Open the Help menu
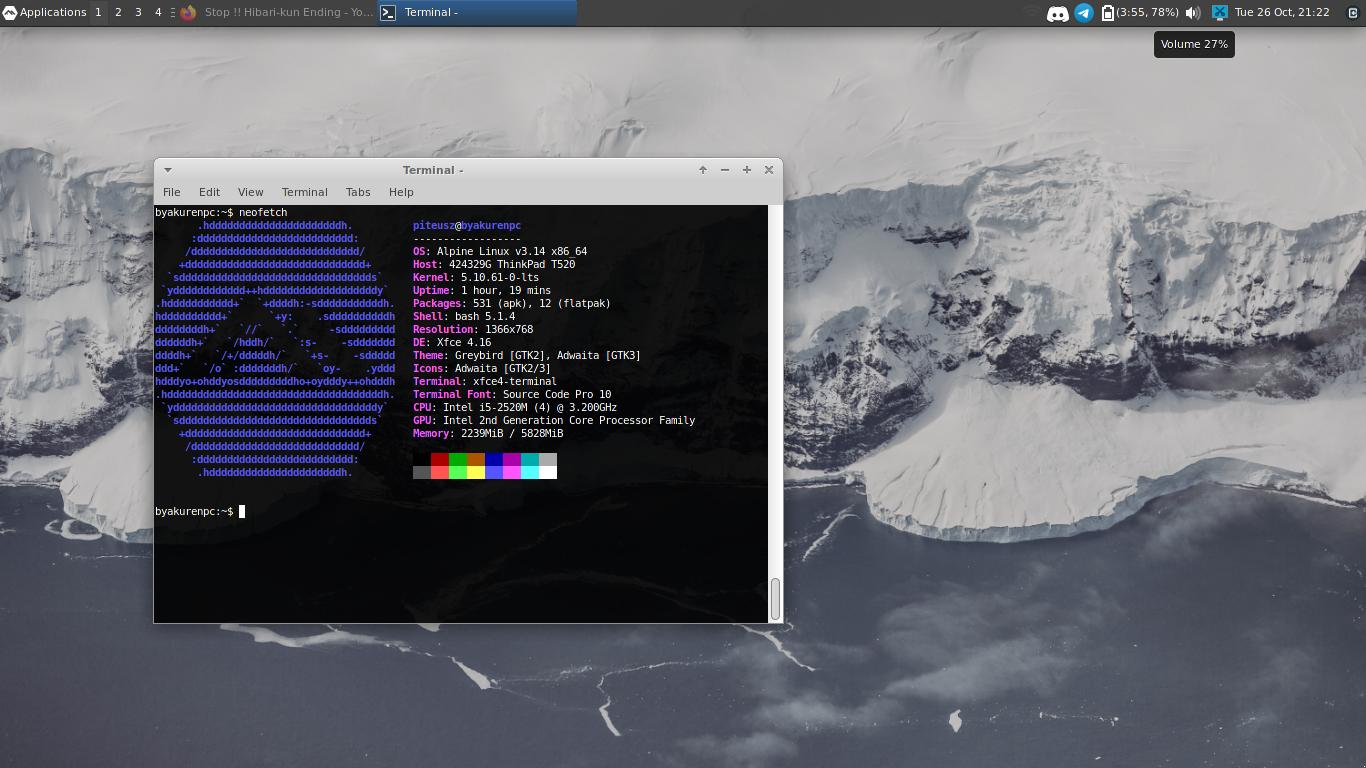Image resolution: width=1366 pixels, height=768 pixels. 401,192
